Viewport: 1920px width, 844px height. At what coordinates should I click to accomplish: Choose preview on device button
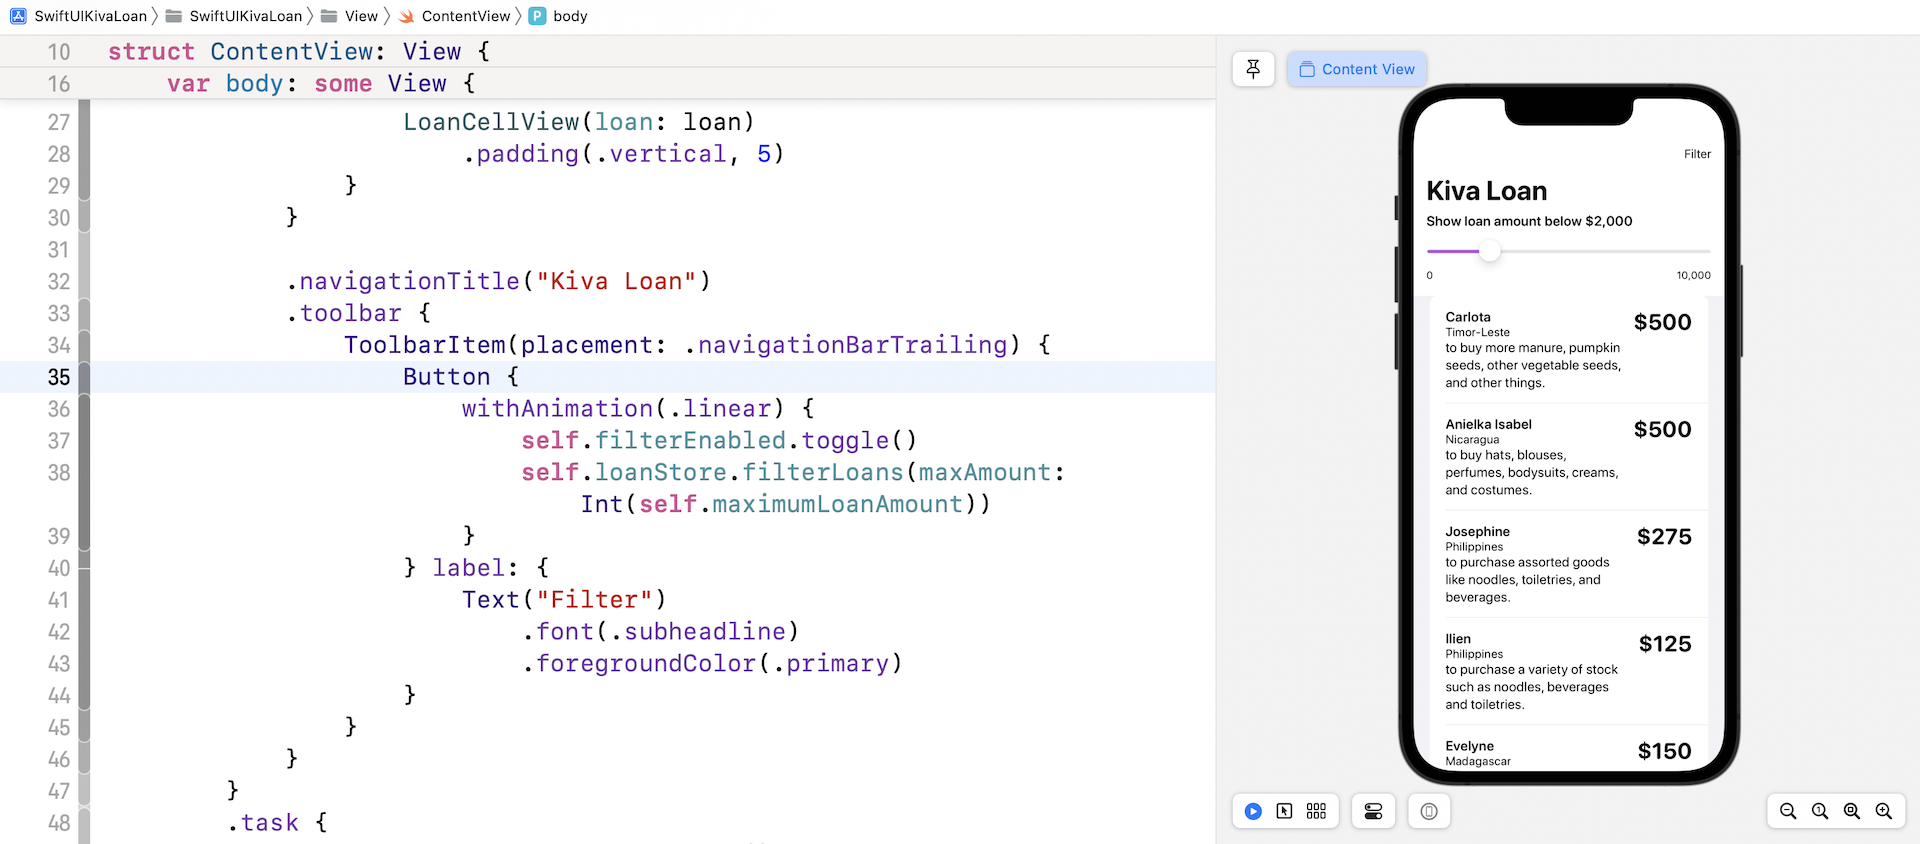(x=1429, y=811)
